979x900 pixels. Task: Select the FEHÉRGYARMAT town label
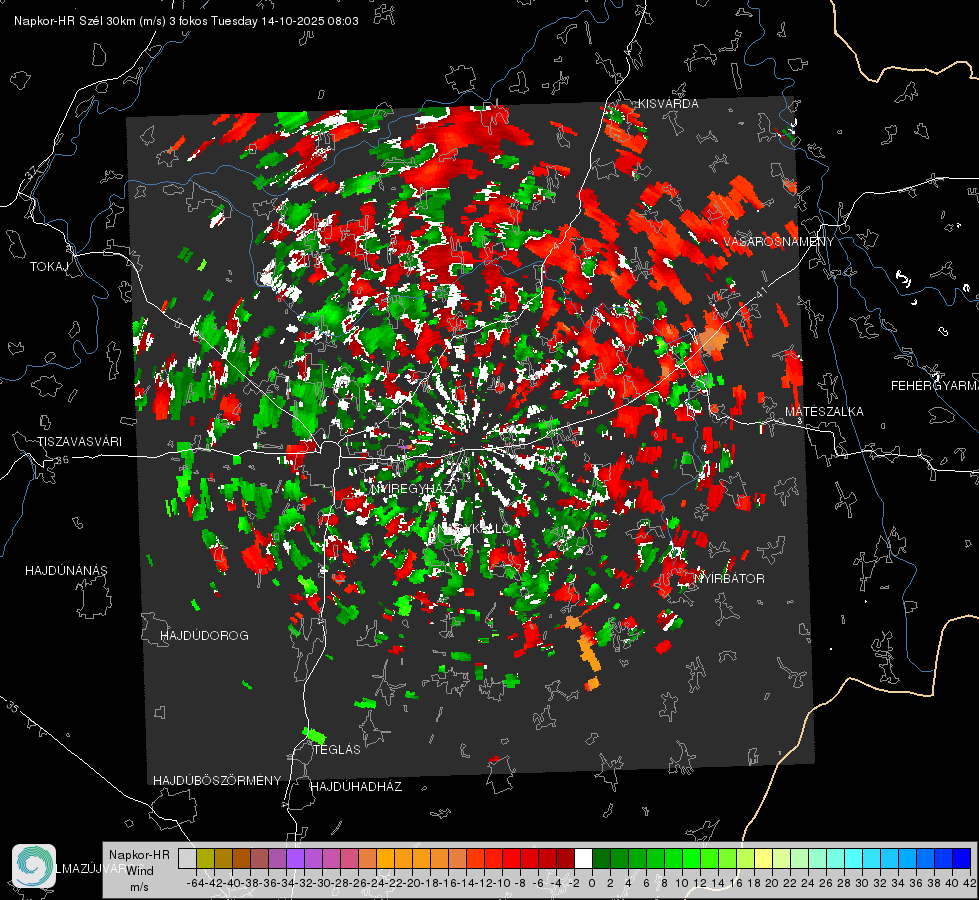tap(934, 386)
